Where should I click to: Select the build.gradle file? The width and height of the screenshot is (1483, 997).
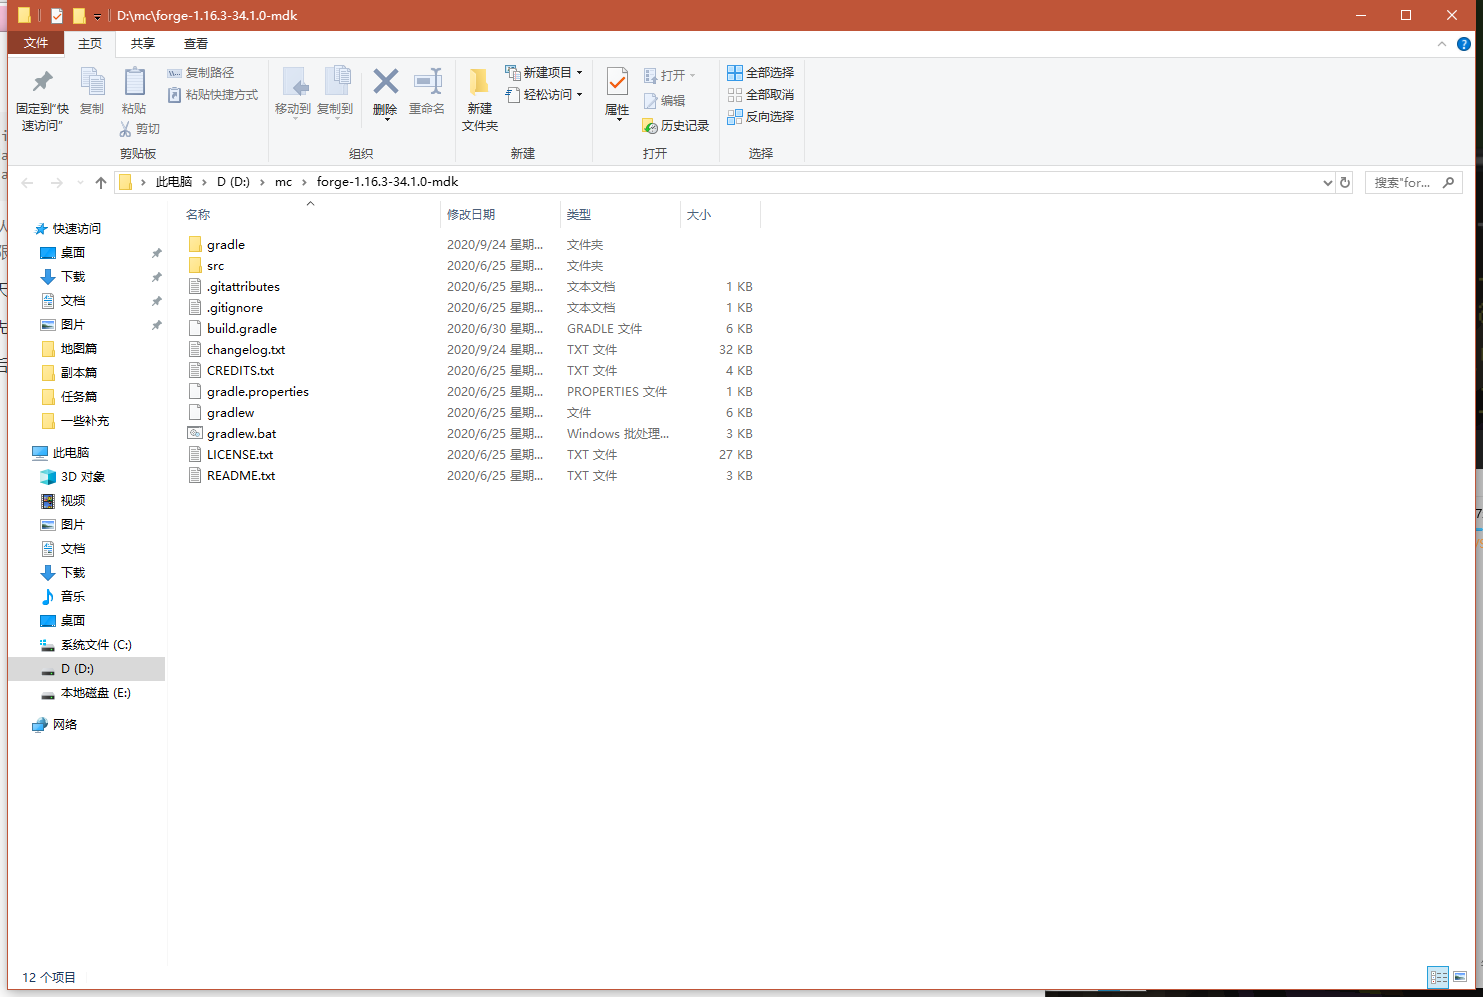[x=242, y=329]
